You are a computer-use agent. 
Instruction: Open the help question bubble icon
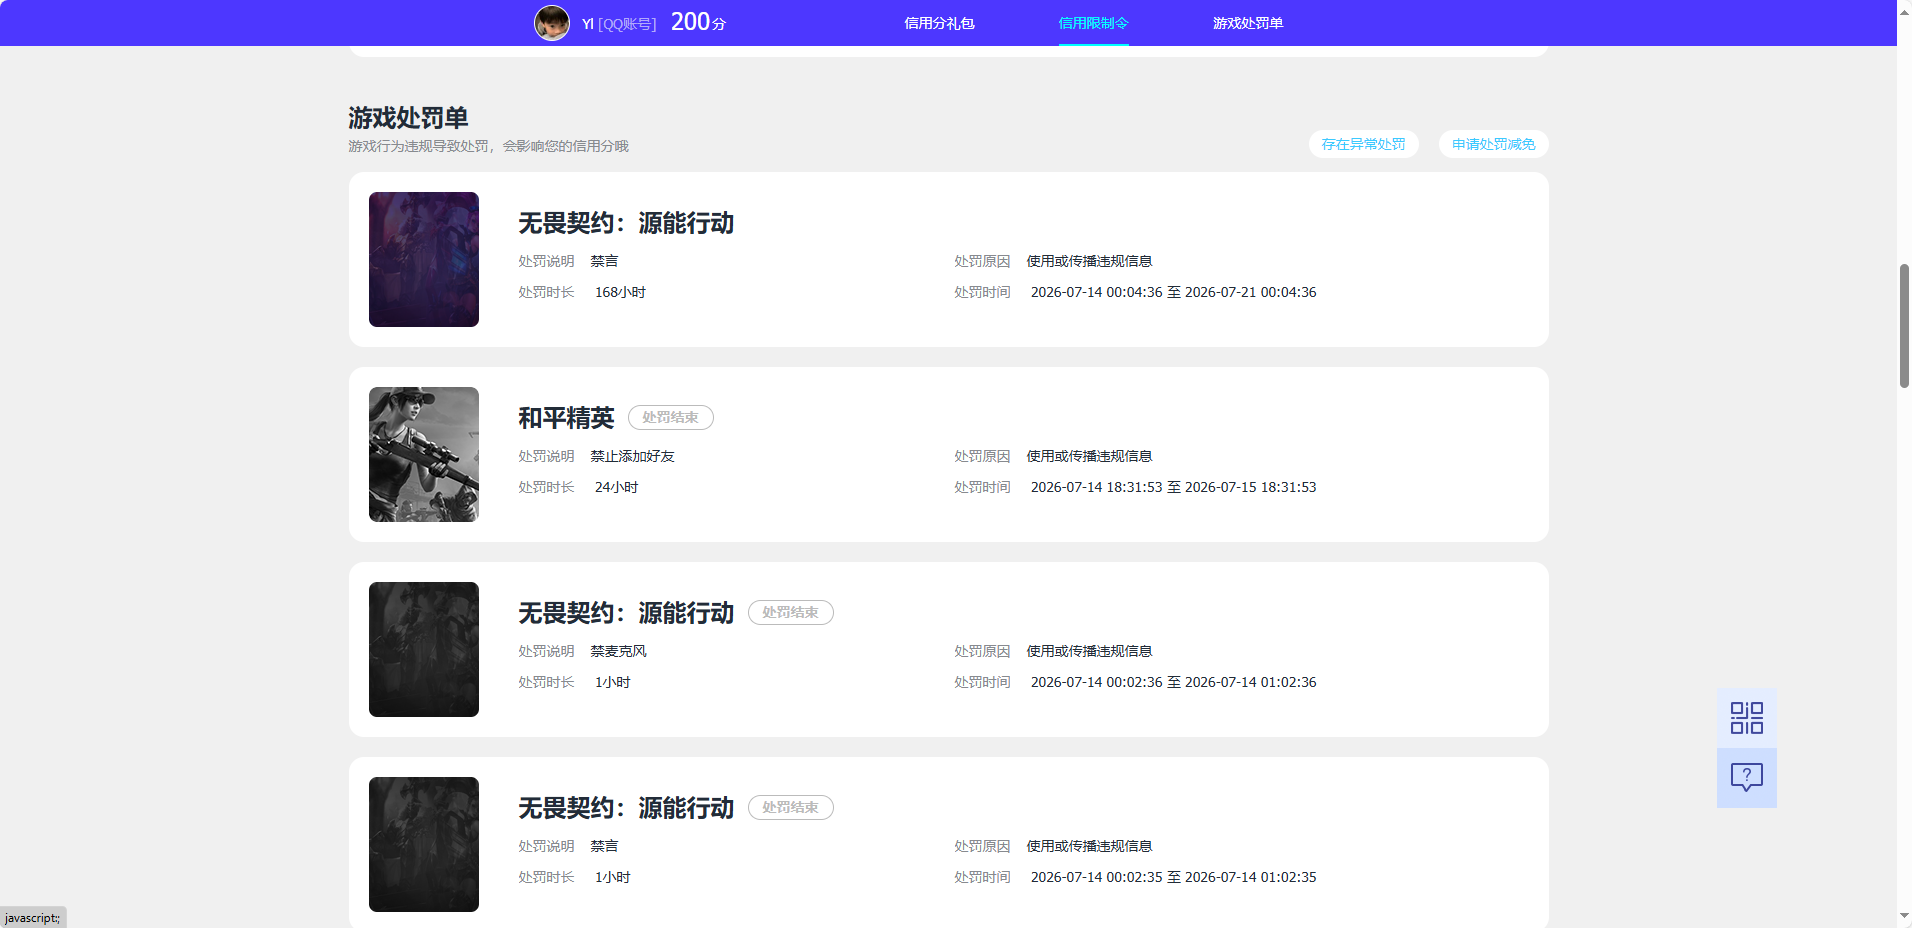point(1746,778)
